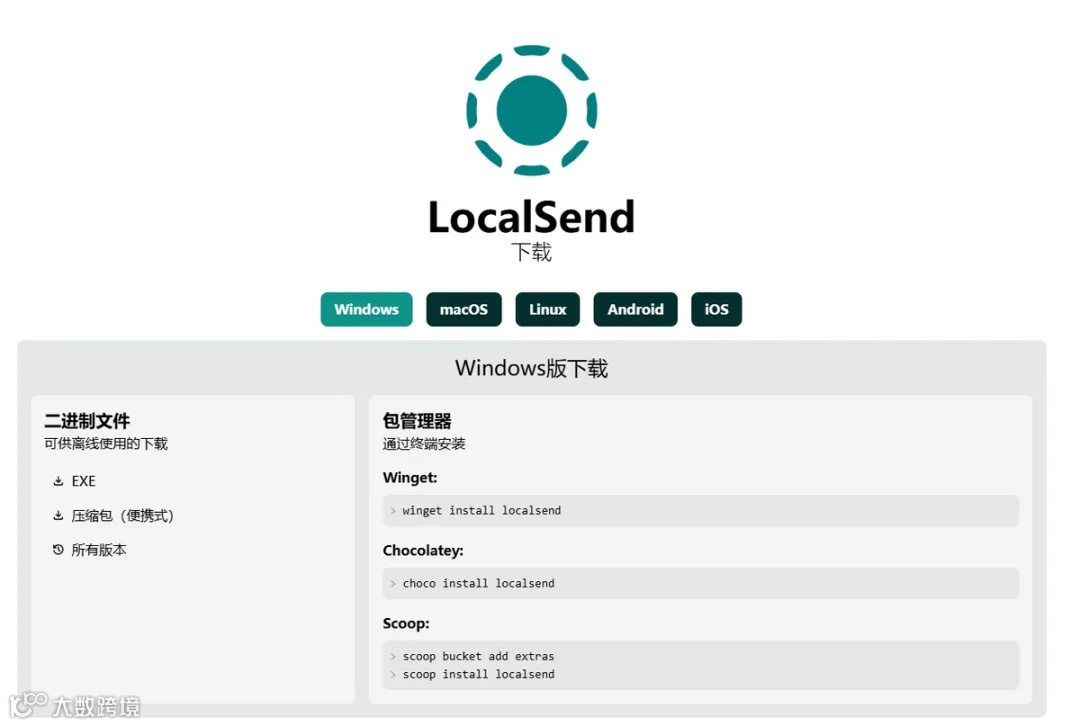The width and height of the screenshot is (1080, 726).
Task: Click the 下载 subtitle under LocalSend
Action: (531, 252)
